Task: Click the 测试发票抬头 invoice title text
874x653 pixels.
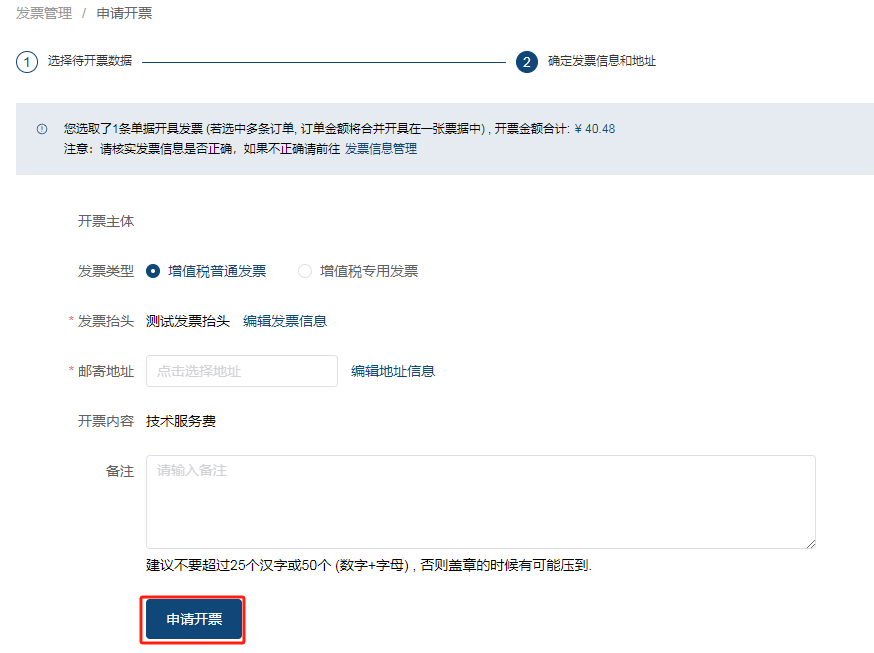Action: coord(188,321)
